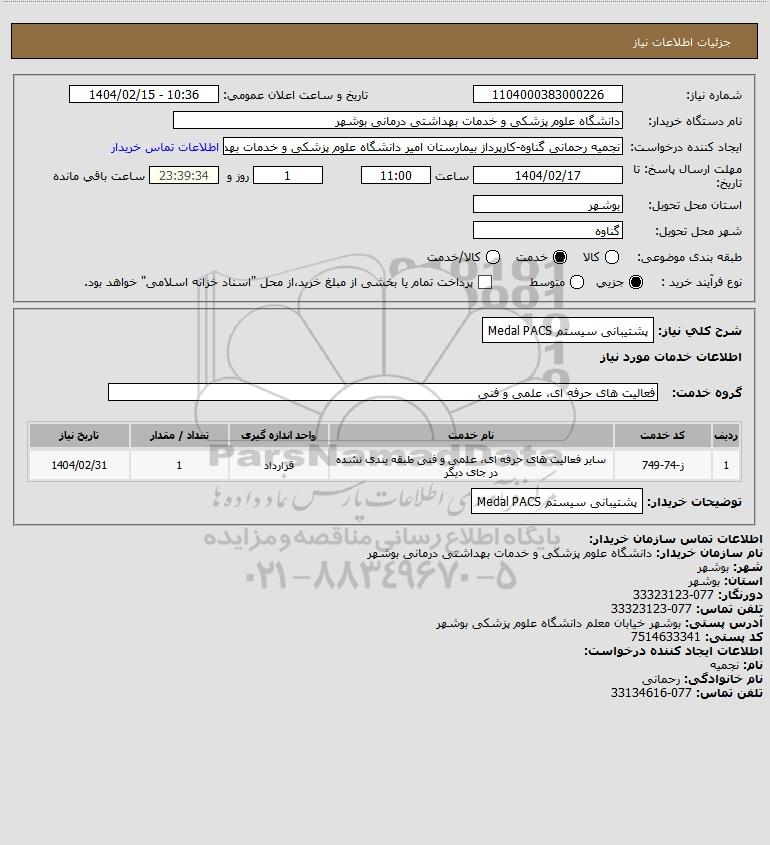
Task: Click the days remaining field showing 1
Action: [288, 175]
